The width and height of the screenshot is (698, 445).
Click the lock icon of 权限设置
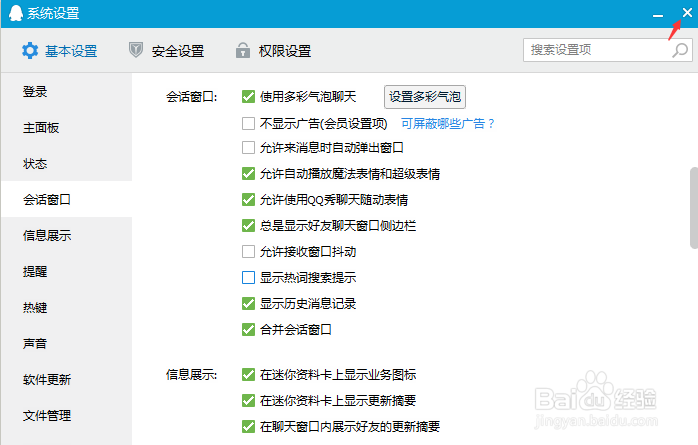pyautogui.click(x=243, y=50)
